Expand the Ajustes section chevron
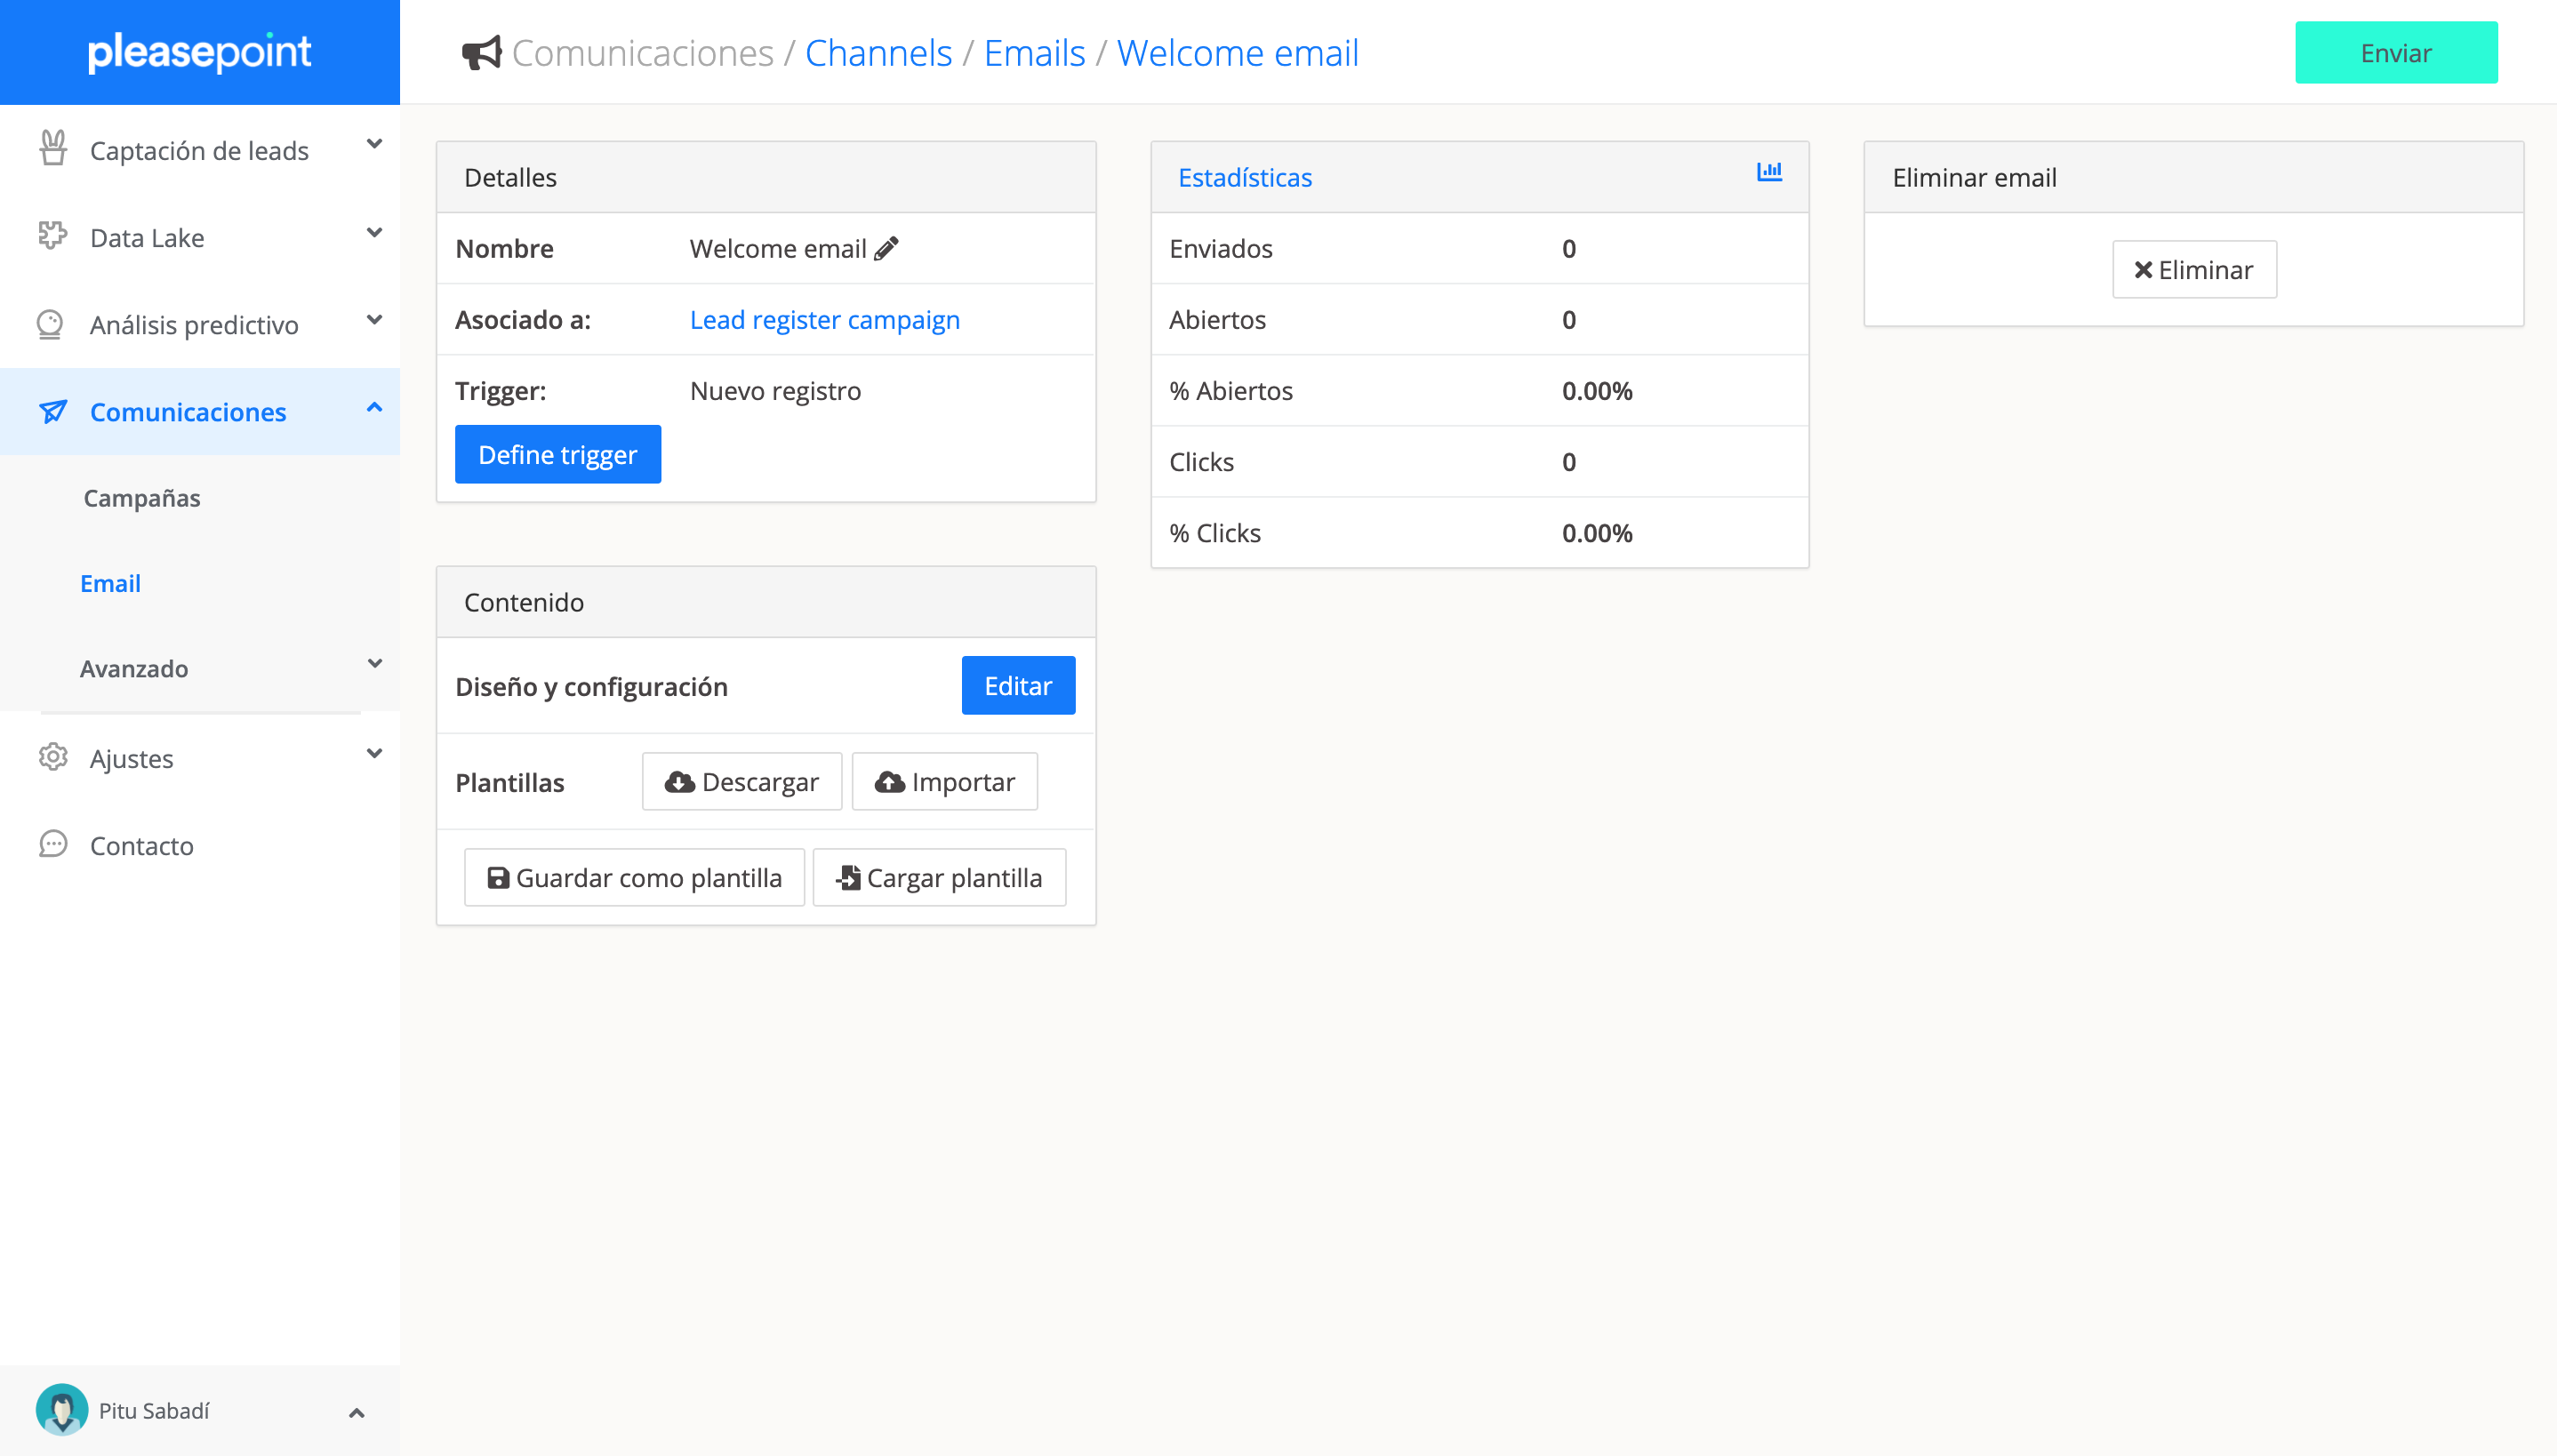Image resolution: width=2557 pixels, height=1456 pixels. point(374,754)
